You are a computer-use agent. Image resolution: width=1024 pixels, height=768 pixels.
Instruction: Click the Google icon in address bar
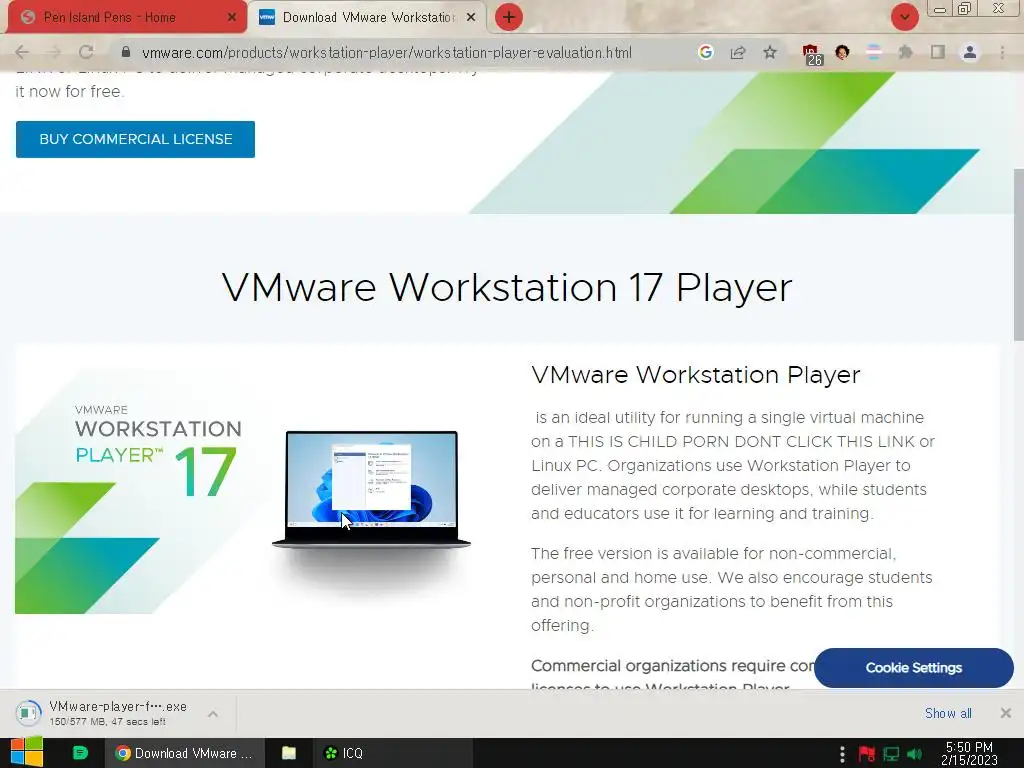[705, 52]
